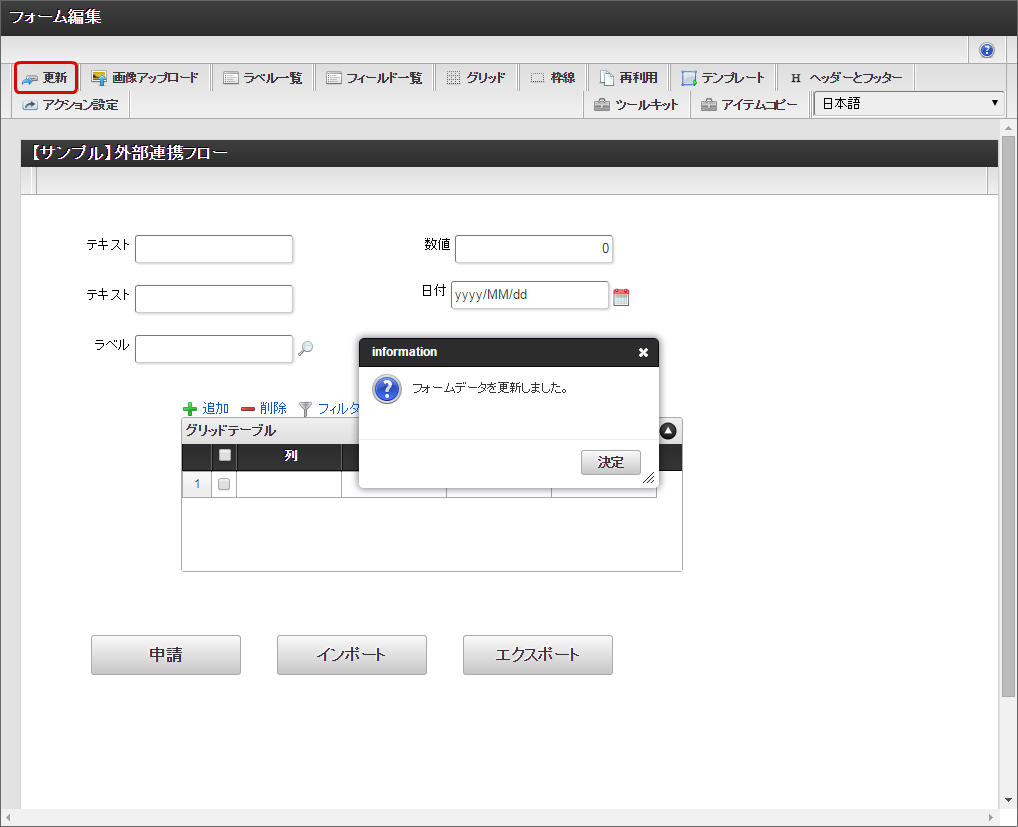Click the 数値 numeric input field
Image resolution: width=1018 pixels, height=827 pixels.
coord(534,248)
